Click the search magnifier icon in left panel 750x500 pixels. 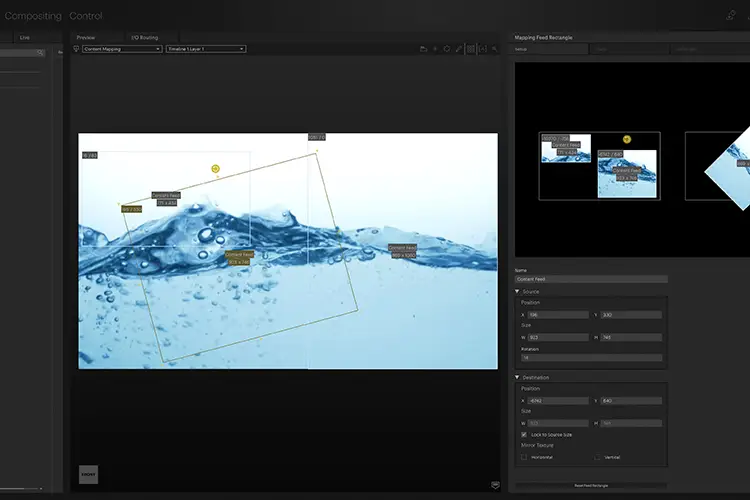pyautogui.click(x=40, y=53)
